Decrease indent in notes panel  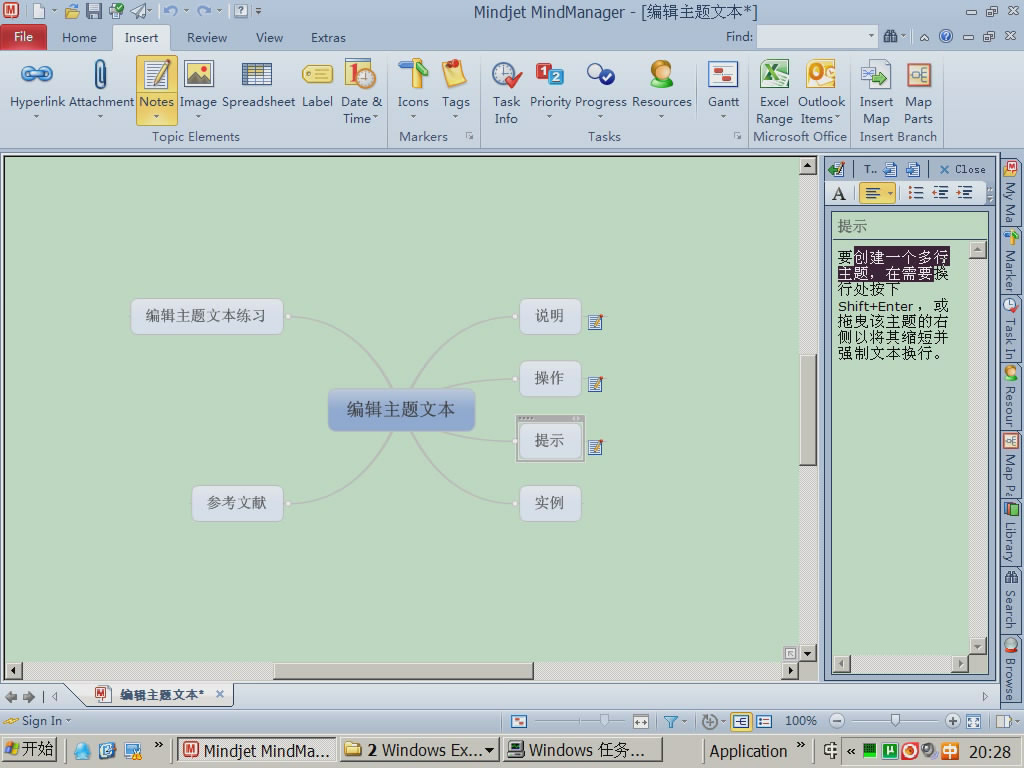click(940, 193)
